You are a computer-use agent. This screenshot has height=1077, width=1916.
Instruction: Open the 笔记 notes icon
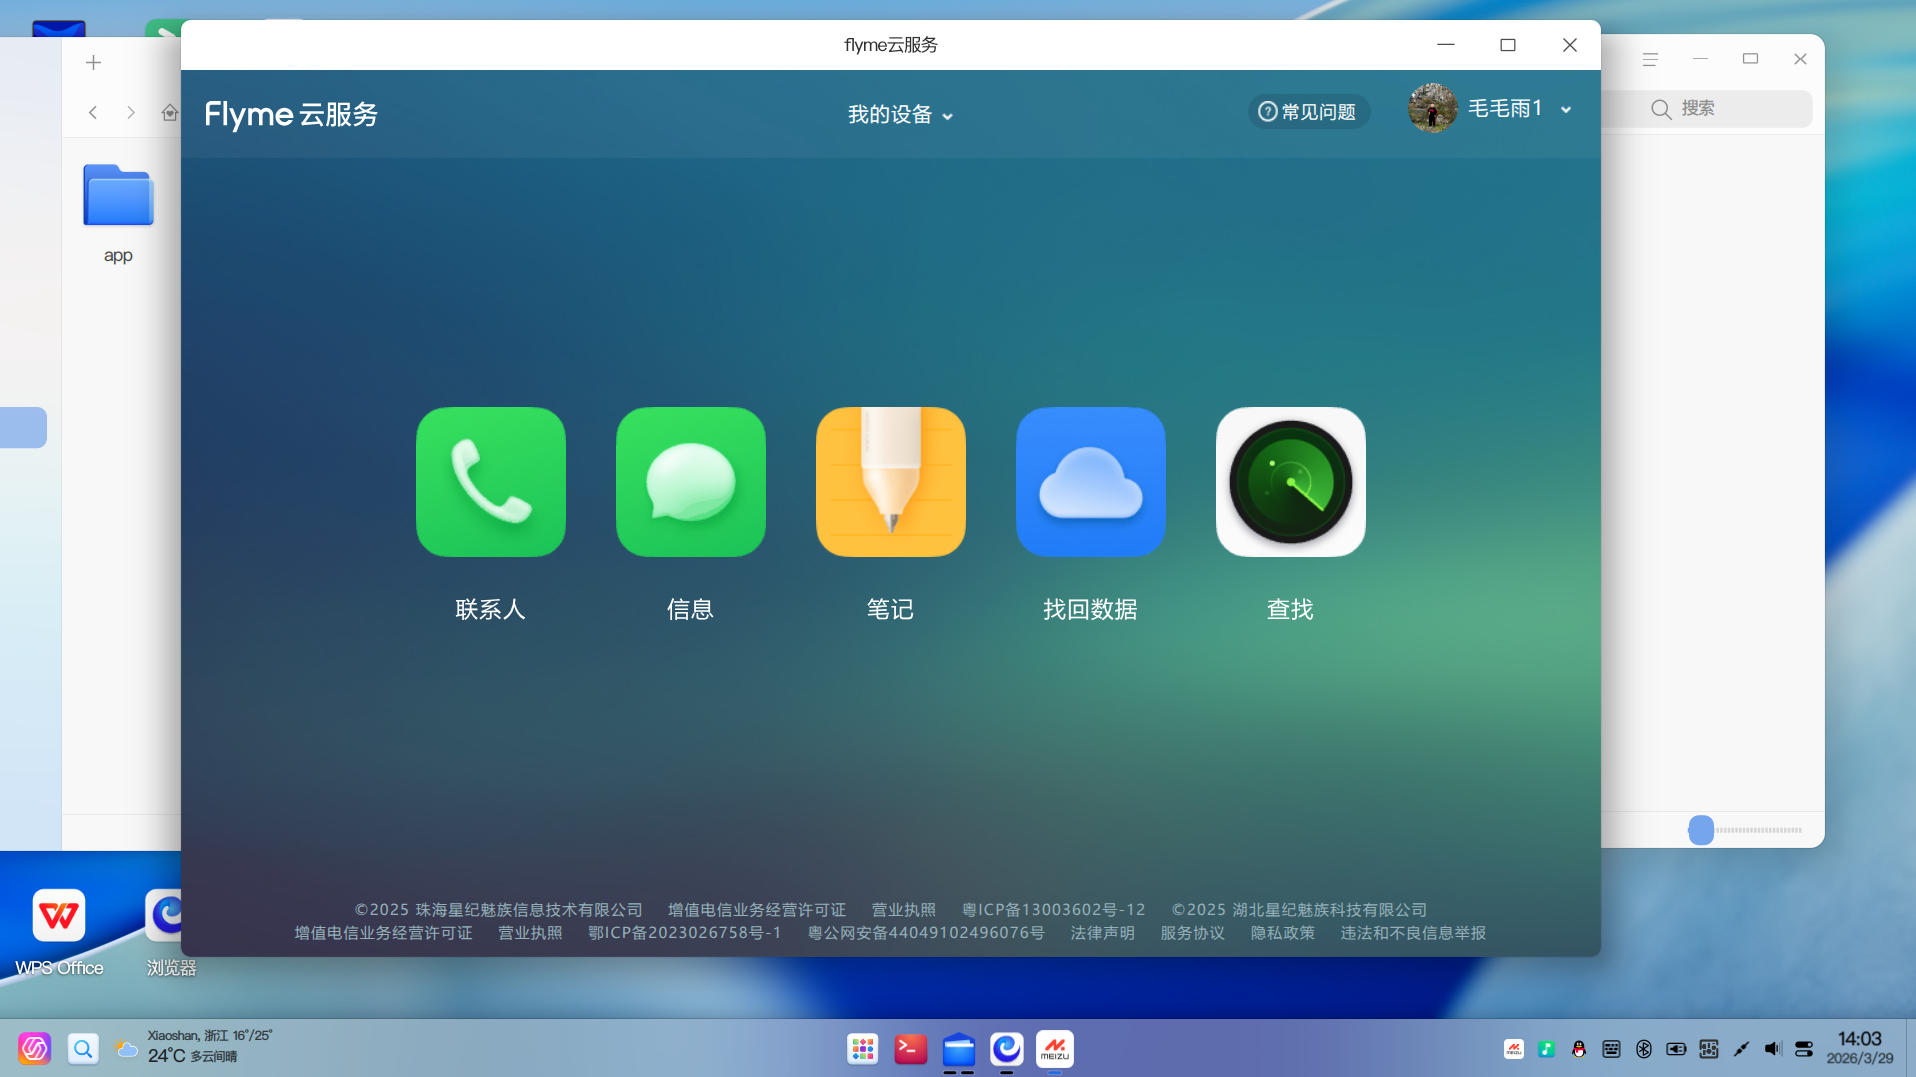click(890, 482)
